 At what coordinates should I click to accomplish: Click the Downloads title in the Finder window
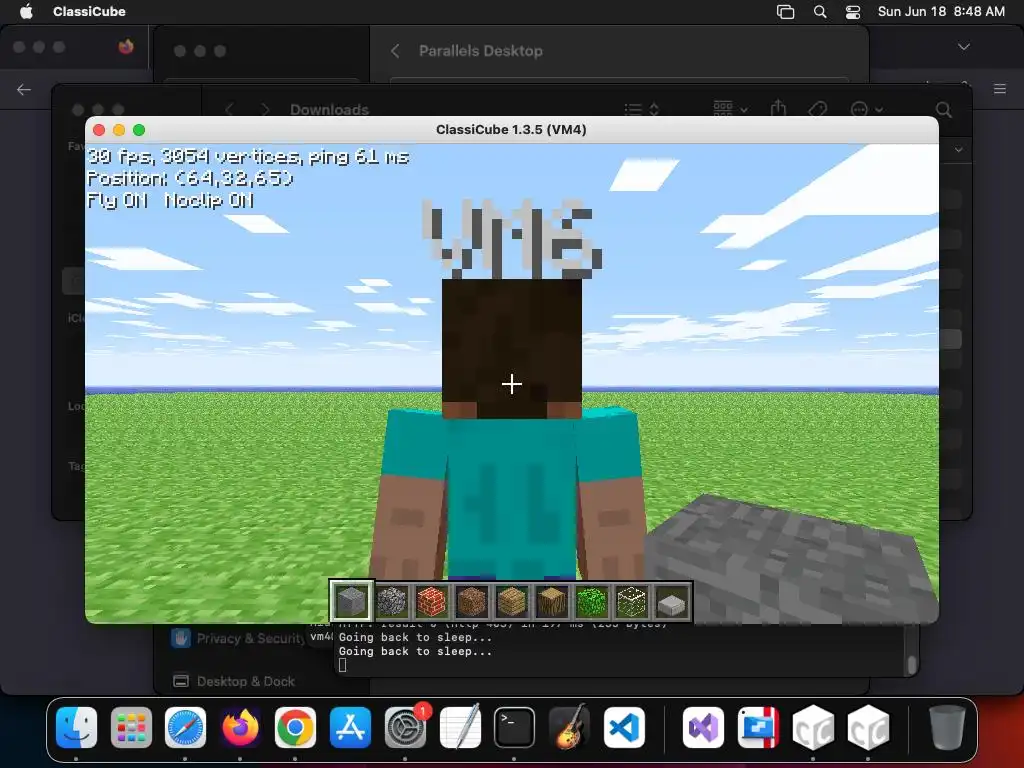click(329, 110)
